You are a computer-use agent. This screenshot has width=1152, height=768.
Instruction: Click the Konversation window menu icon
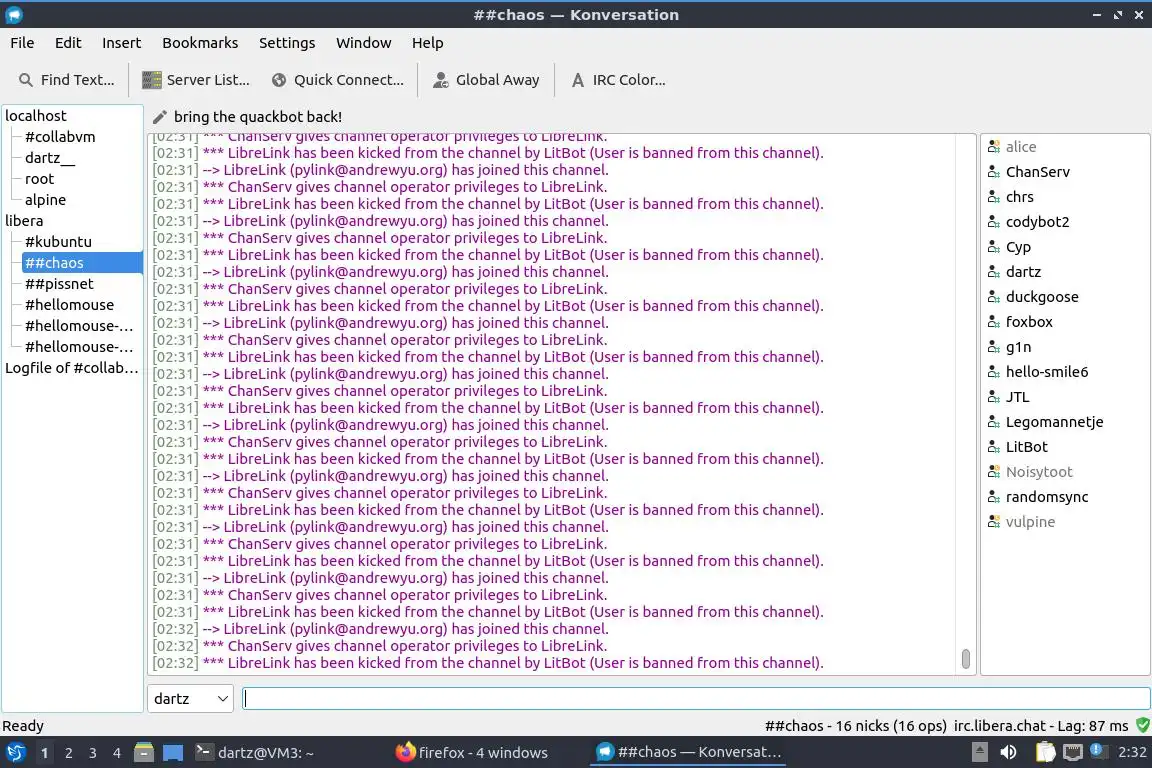13,14
